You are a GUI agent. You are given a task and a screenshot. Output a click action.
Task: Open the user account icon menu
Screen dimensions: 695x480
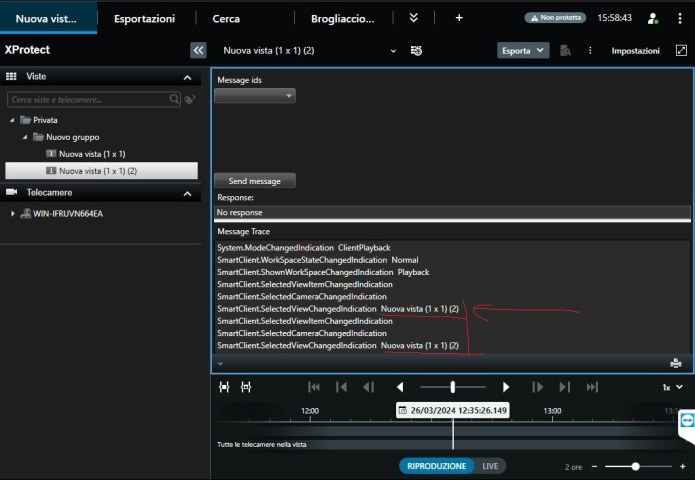pos(653,18)
